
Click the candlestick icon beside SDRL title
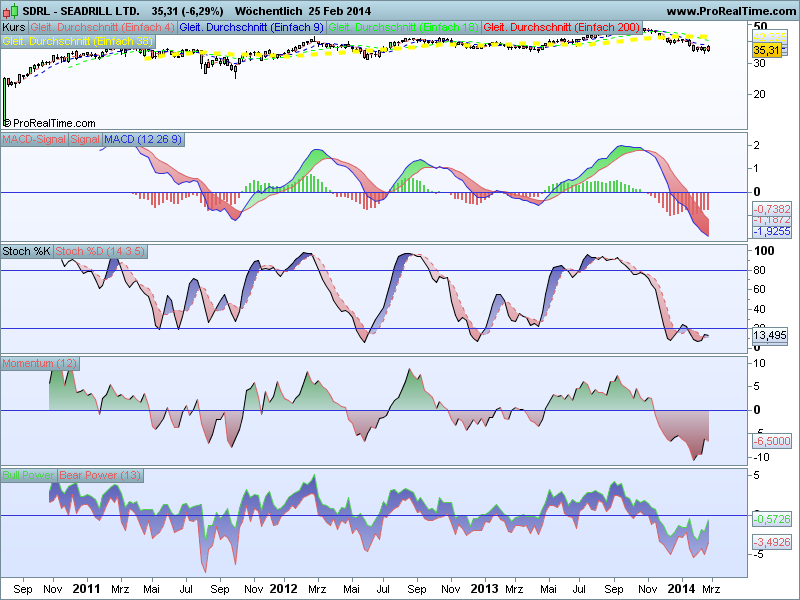[10, 11]
